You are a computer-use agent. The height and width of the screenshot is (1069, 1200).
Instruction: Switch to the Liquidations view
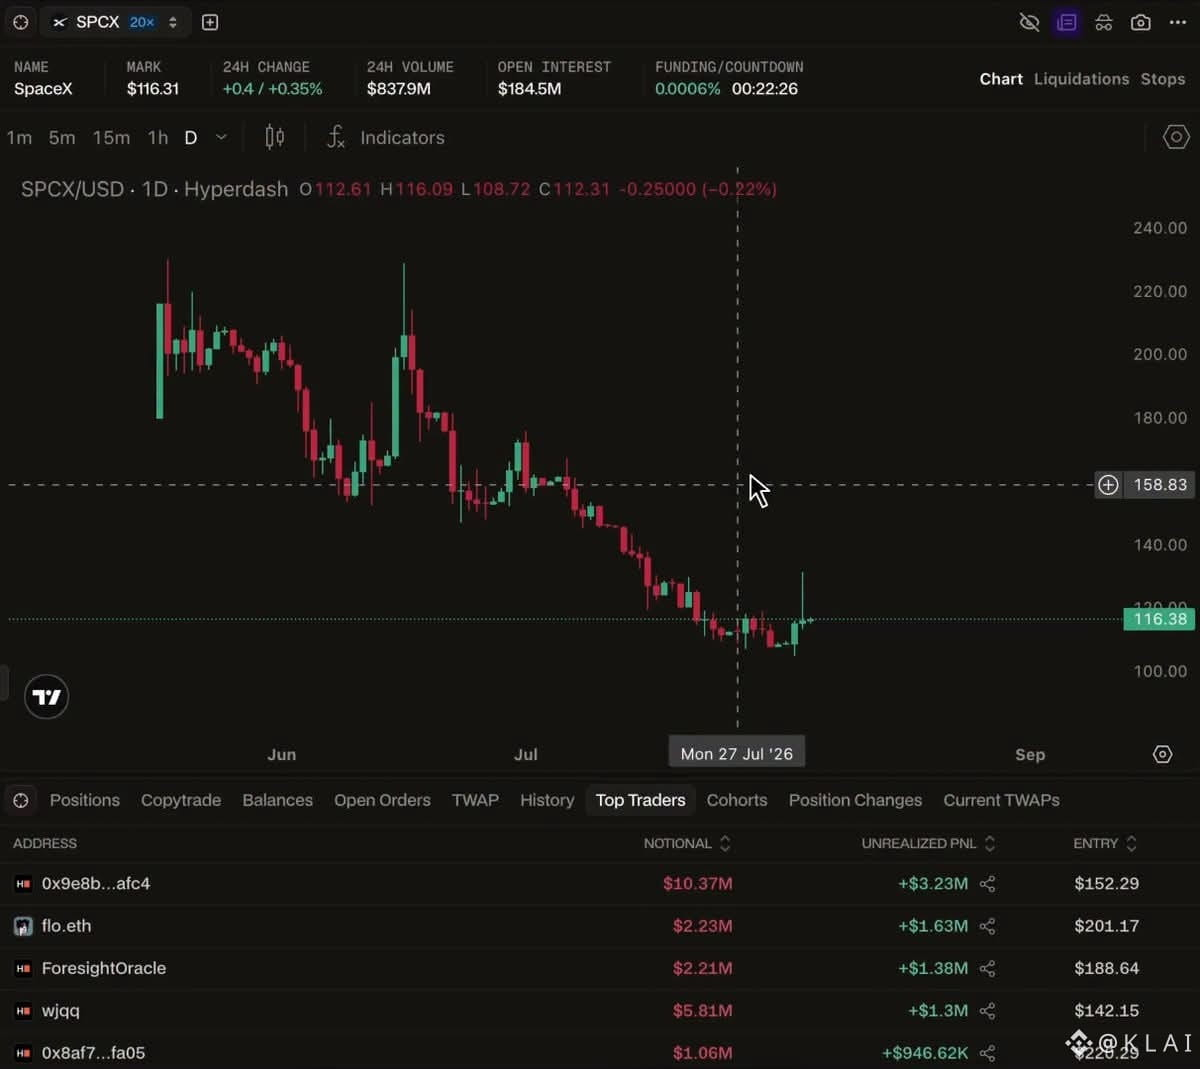click(x=1081, y=79)
